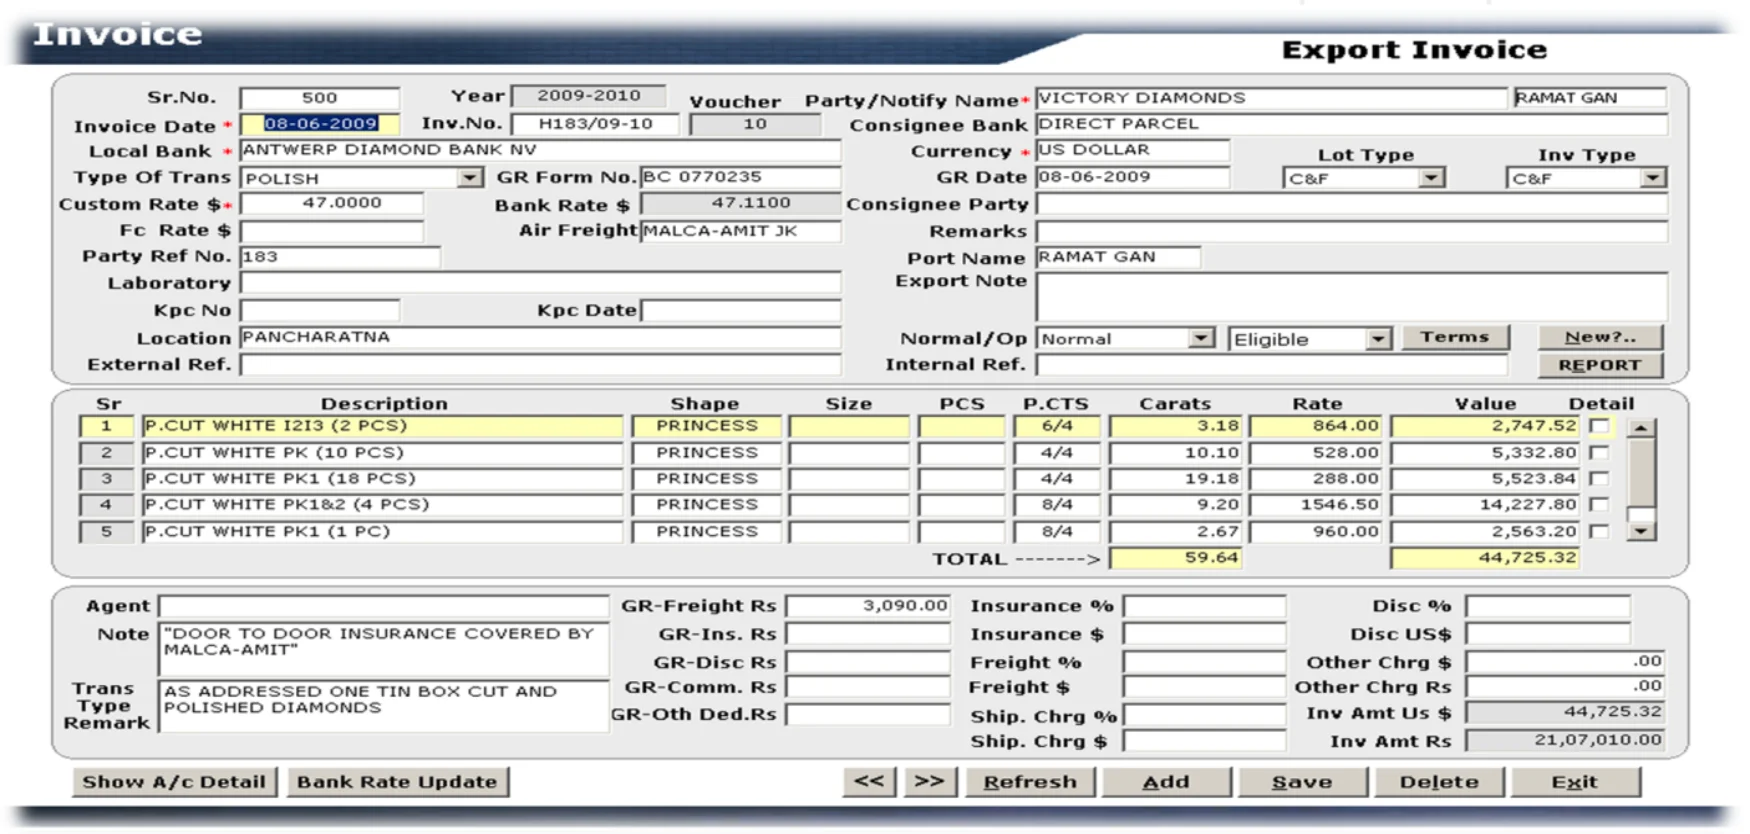1750x834 pixels.
Task: Click the GR-Freight Rs field
Action: [868, 606]
